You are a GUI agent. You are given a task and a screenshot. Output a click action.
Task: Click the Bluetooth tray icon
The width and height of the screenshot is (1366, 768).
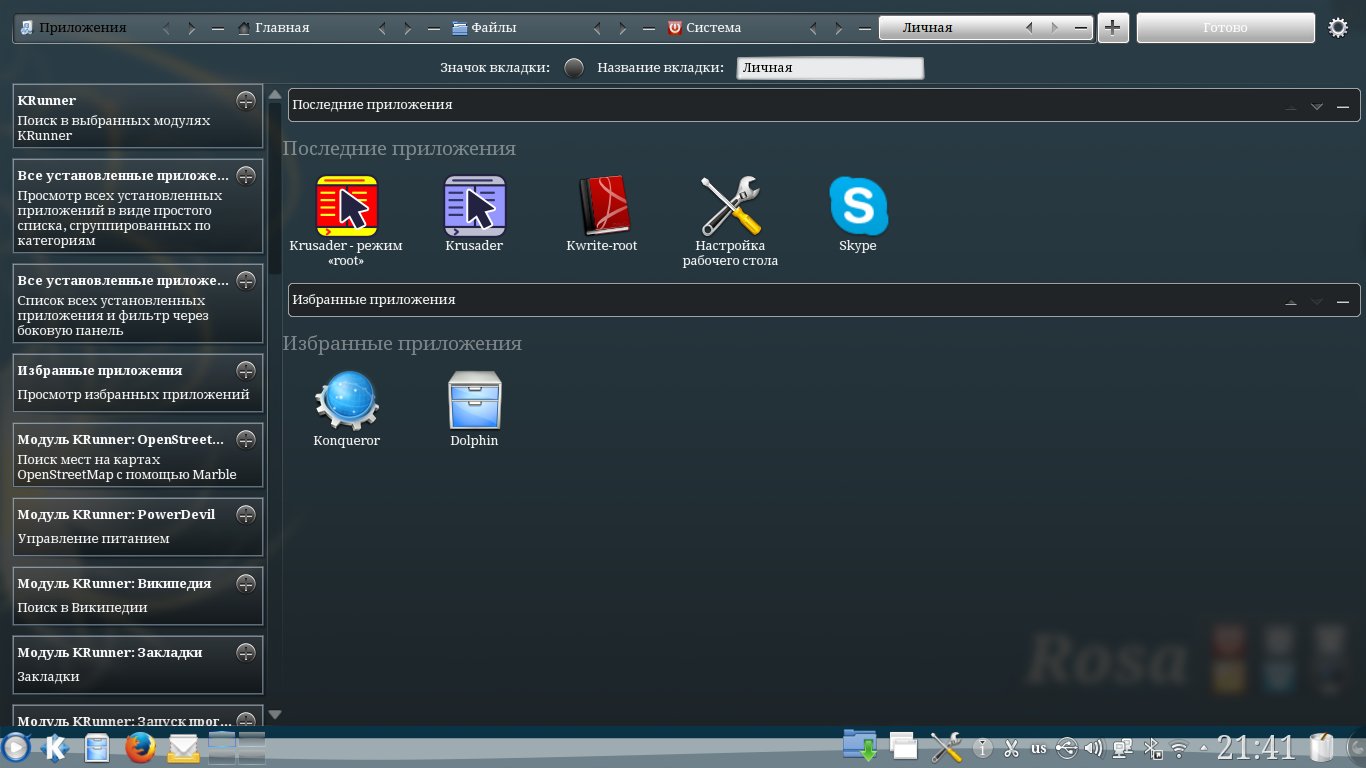(1152, 747)
